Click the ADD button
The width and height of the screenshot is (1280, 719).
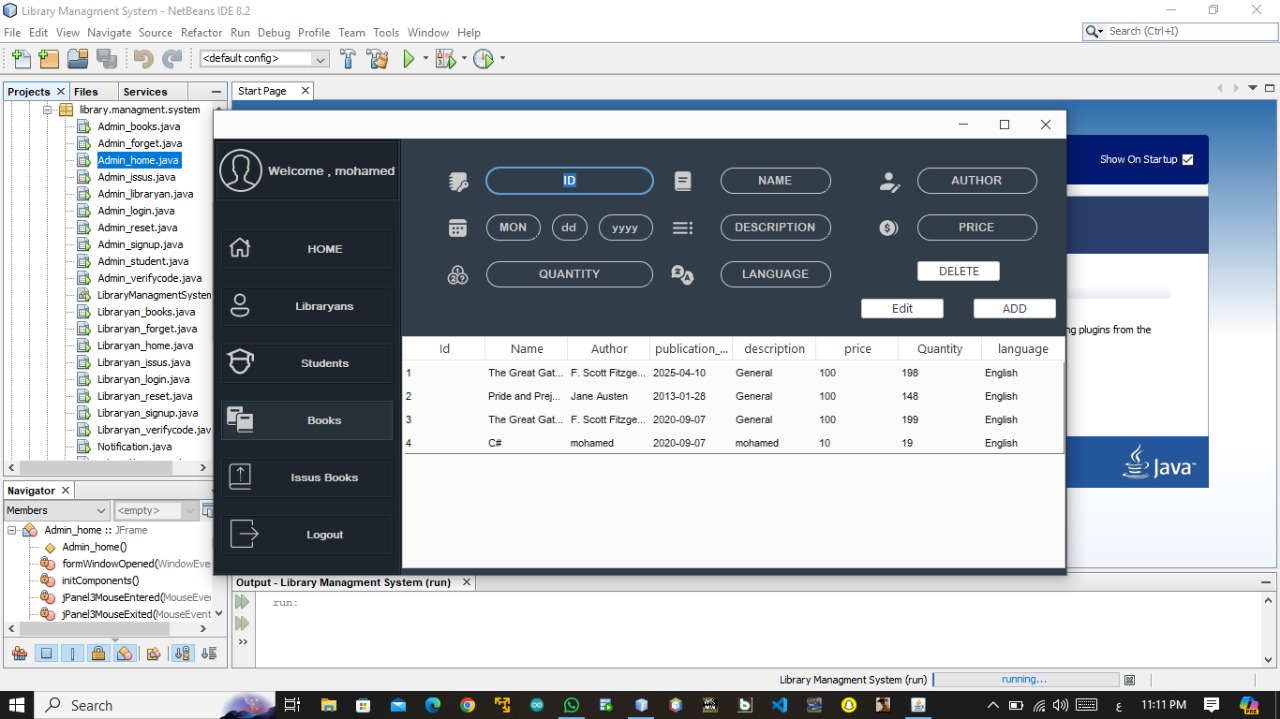click(1014, 308)
